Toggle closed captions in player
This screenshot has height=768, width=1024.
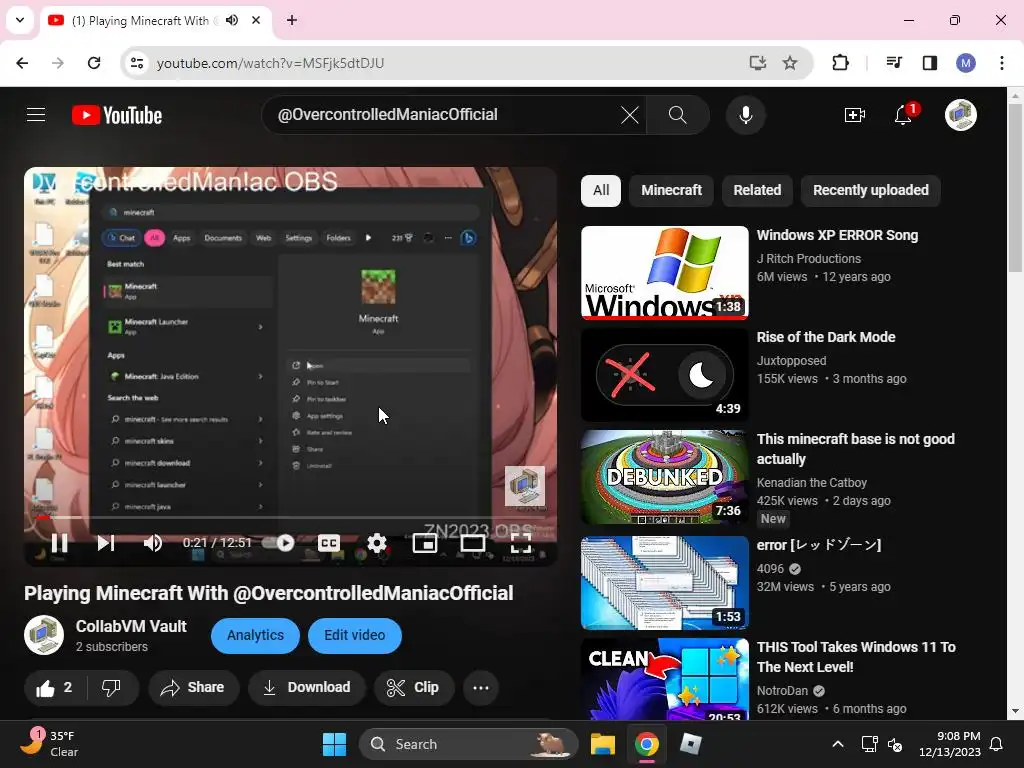pos(328,543)
